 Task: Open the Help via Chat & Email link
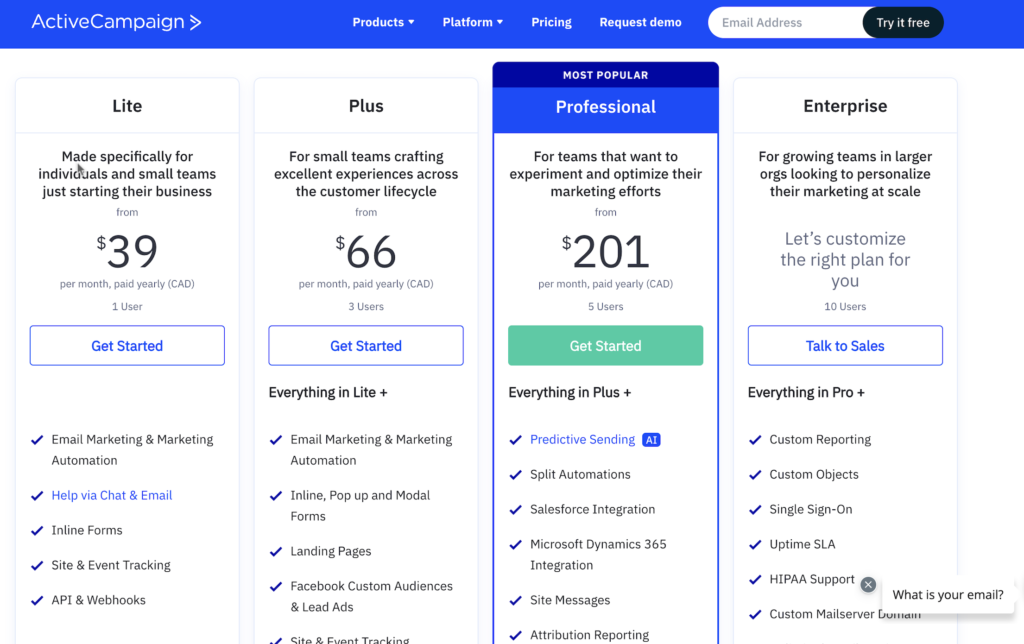[112, 496]
